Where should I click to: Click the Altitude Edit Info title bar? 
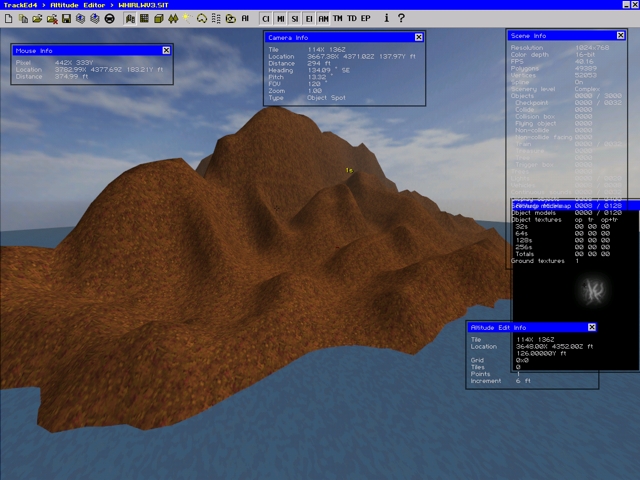point(532,328)
